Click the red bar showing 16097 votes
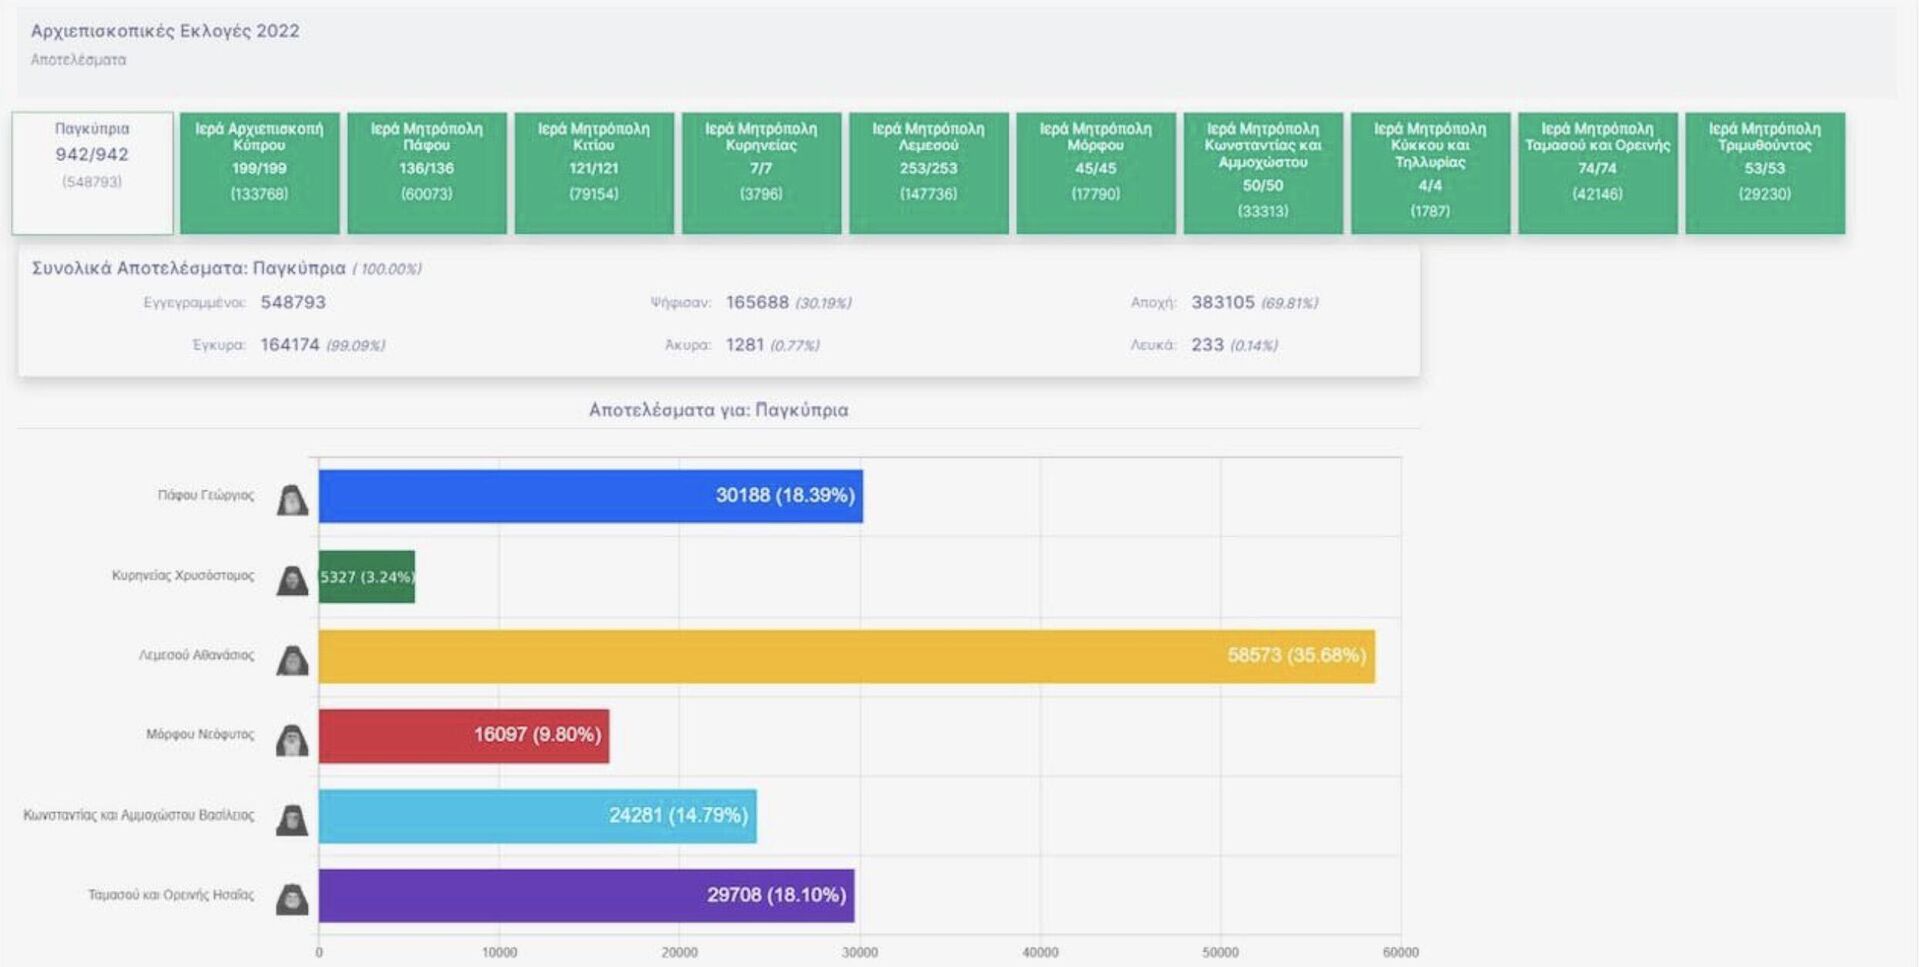1920x967 pixels. click(x=464, y=736)
